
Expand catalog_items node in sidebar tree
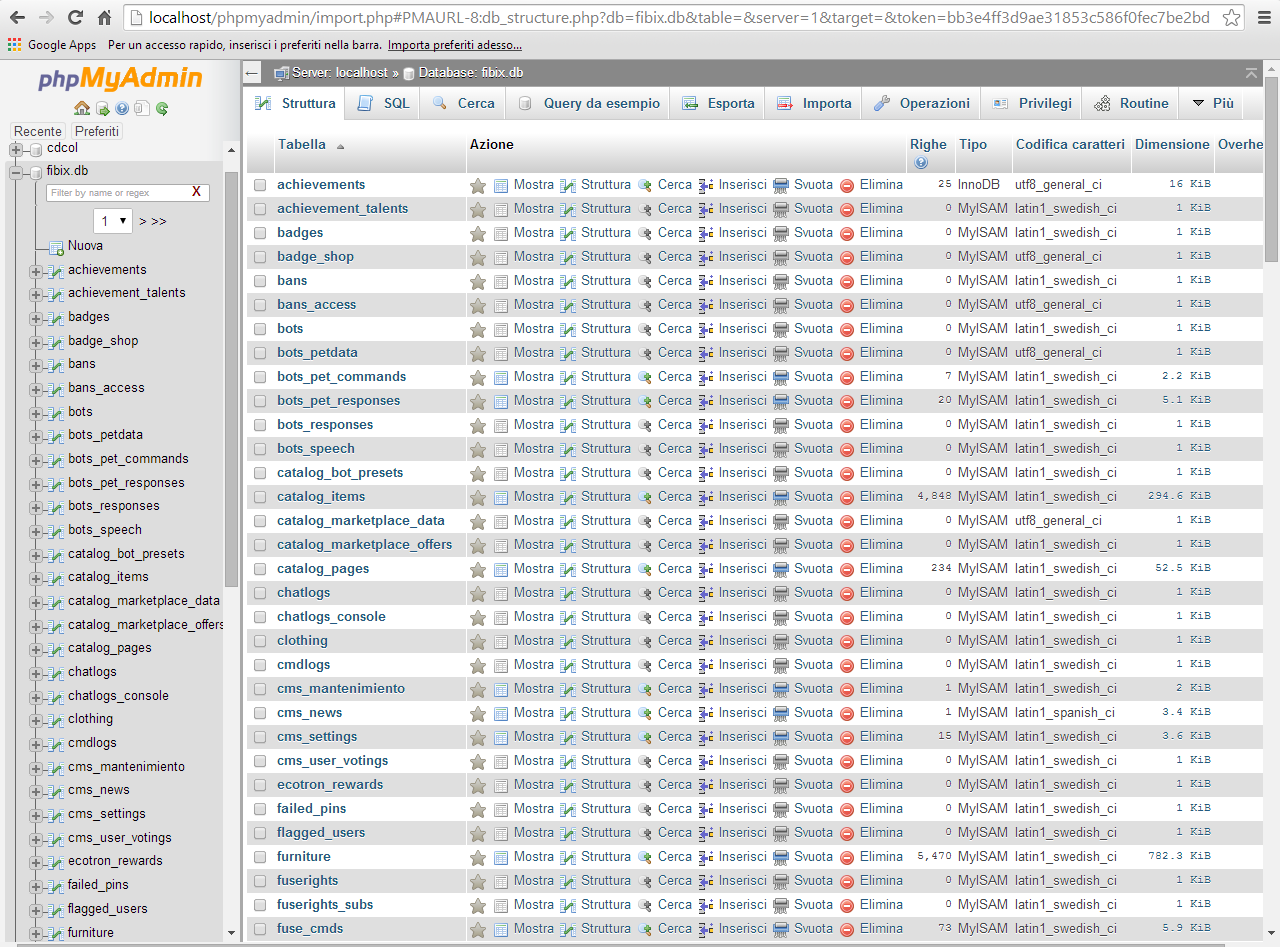point(36,577)
